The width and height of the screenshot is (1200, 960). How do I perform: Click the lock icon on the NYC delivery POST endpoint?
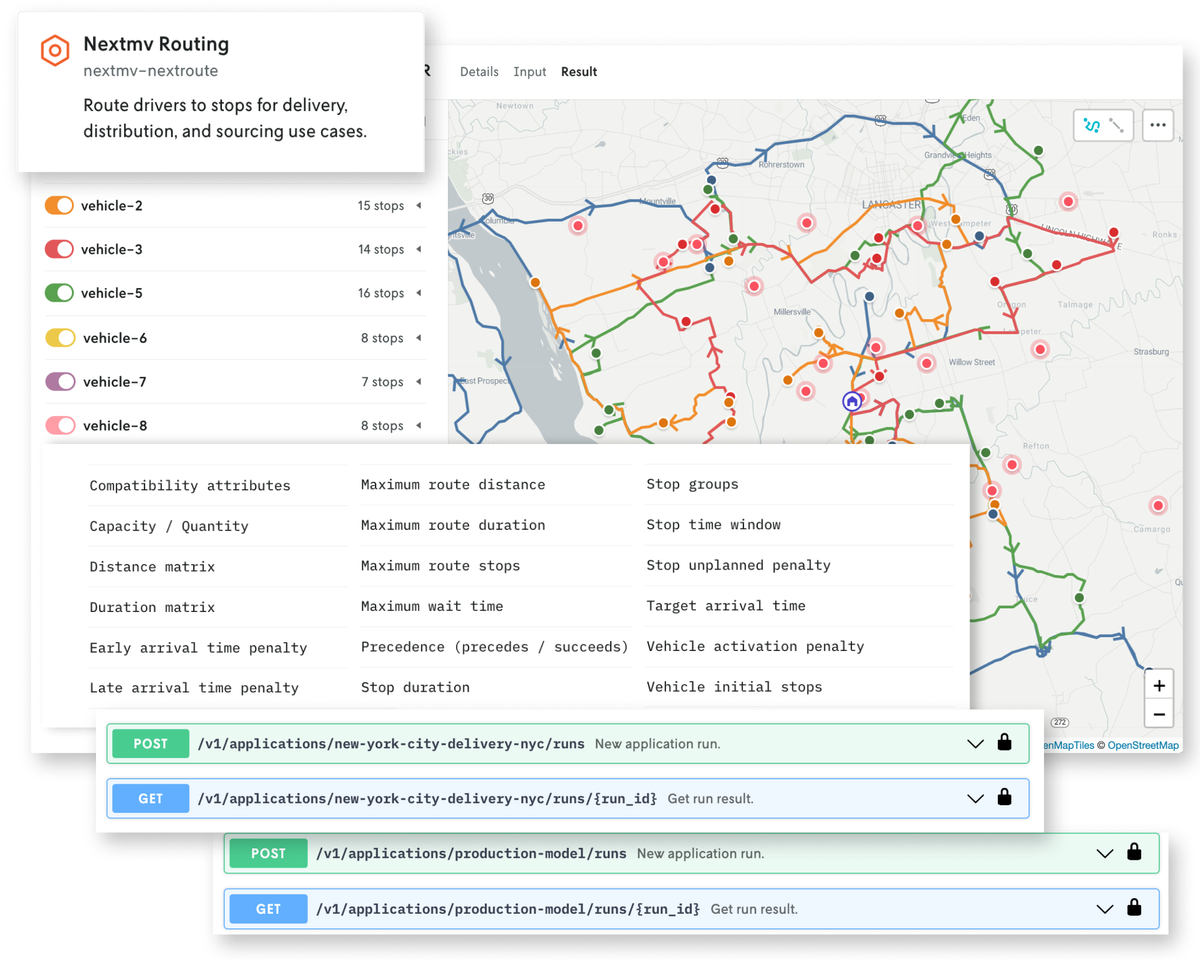coord(1004,743)
